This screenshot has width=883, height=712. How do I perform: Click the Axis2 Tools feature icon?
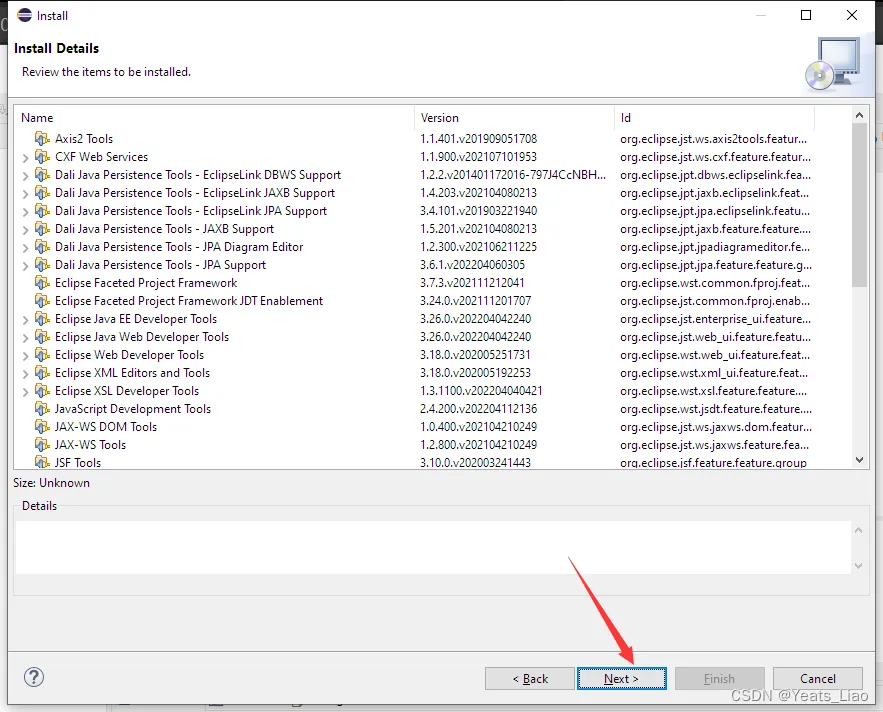click(42, 139)
